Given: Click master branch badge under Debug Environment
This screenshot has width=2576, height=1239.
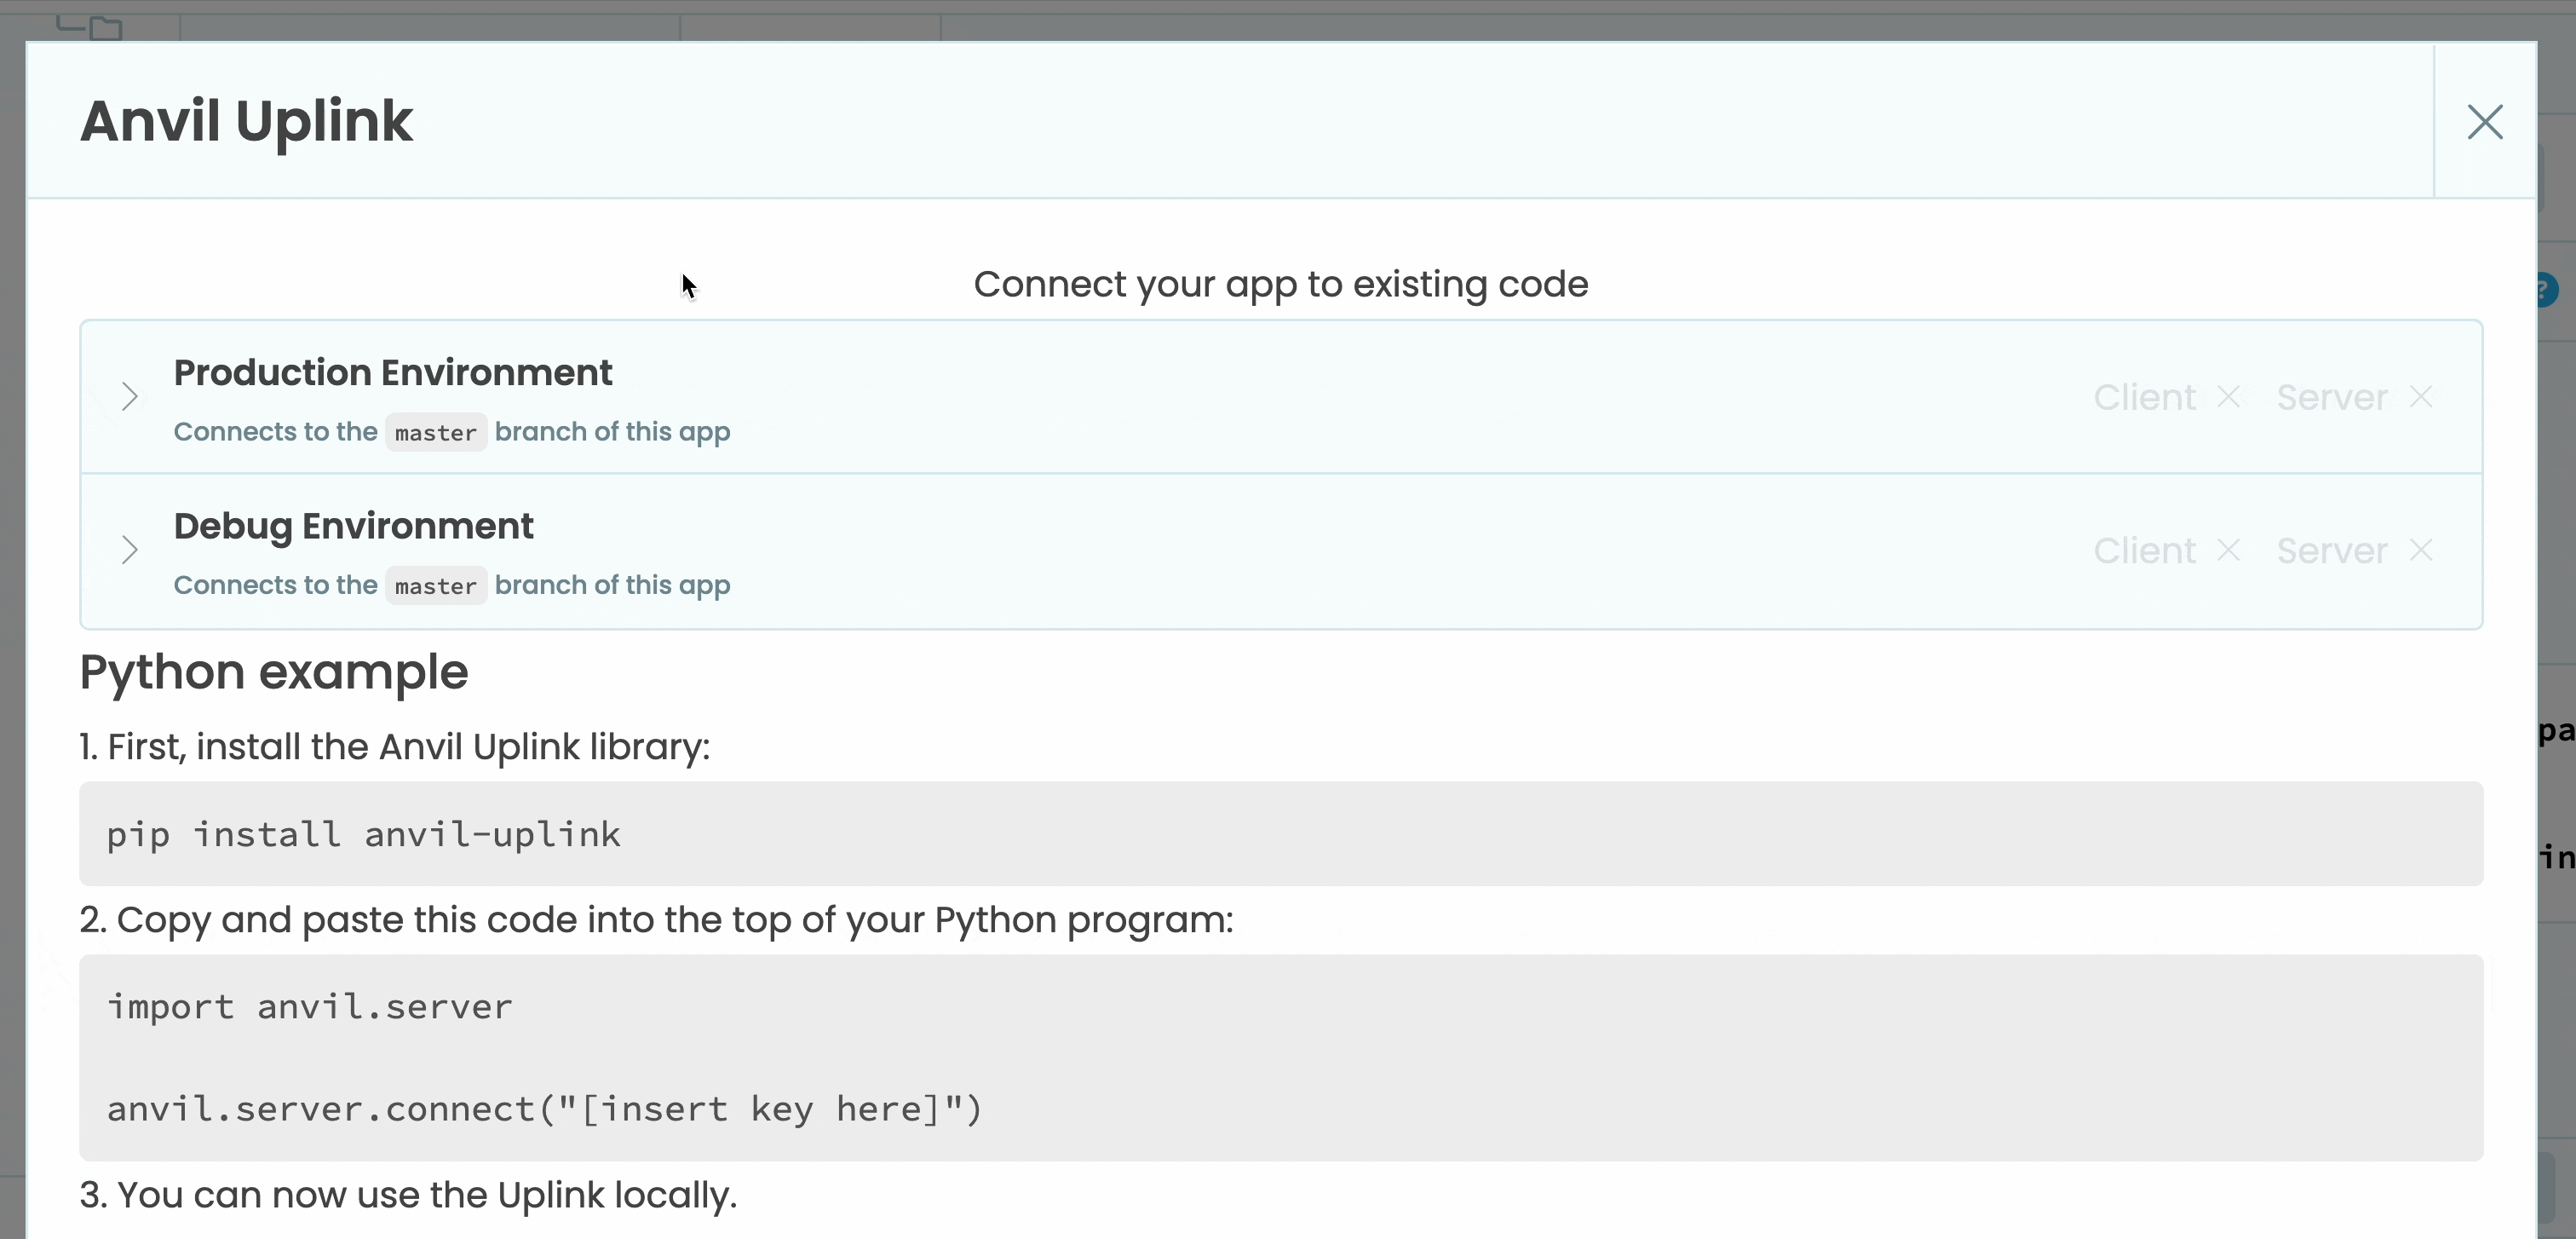Looking at the screenshot, I should (x=436, y=586).
